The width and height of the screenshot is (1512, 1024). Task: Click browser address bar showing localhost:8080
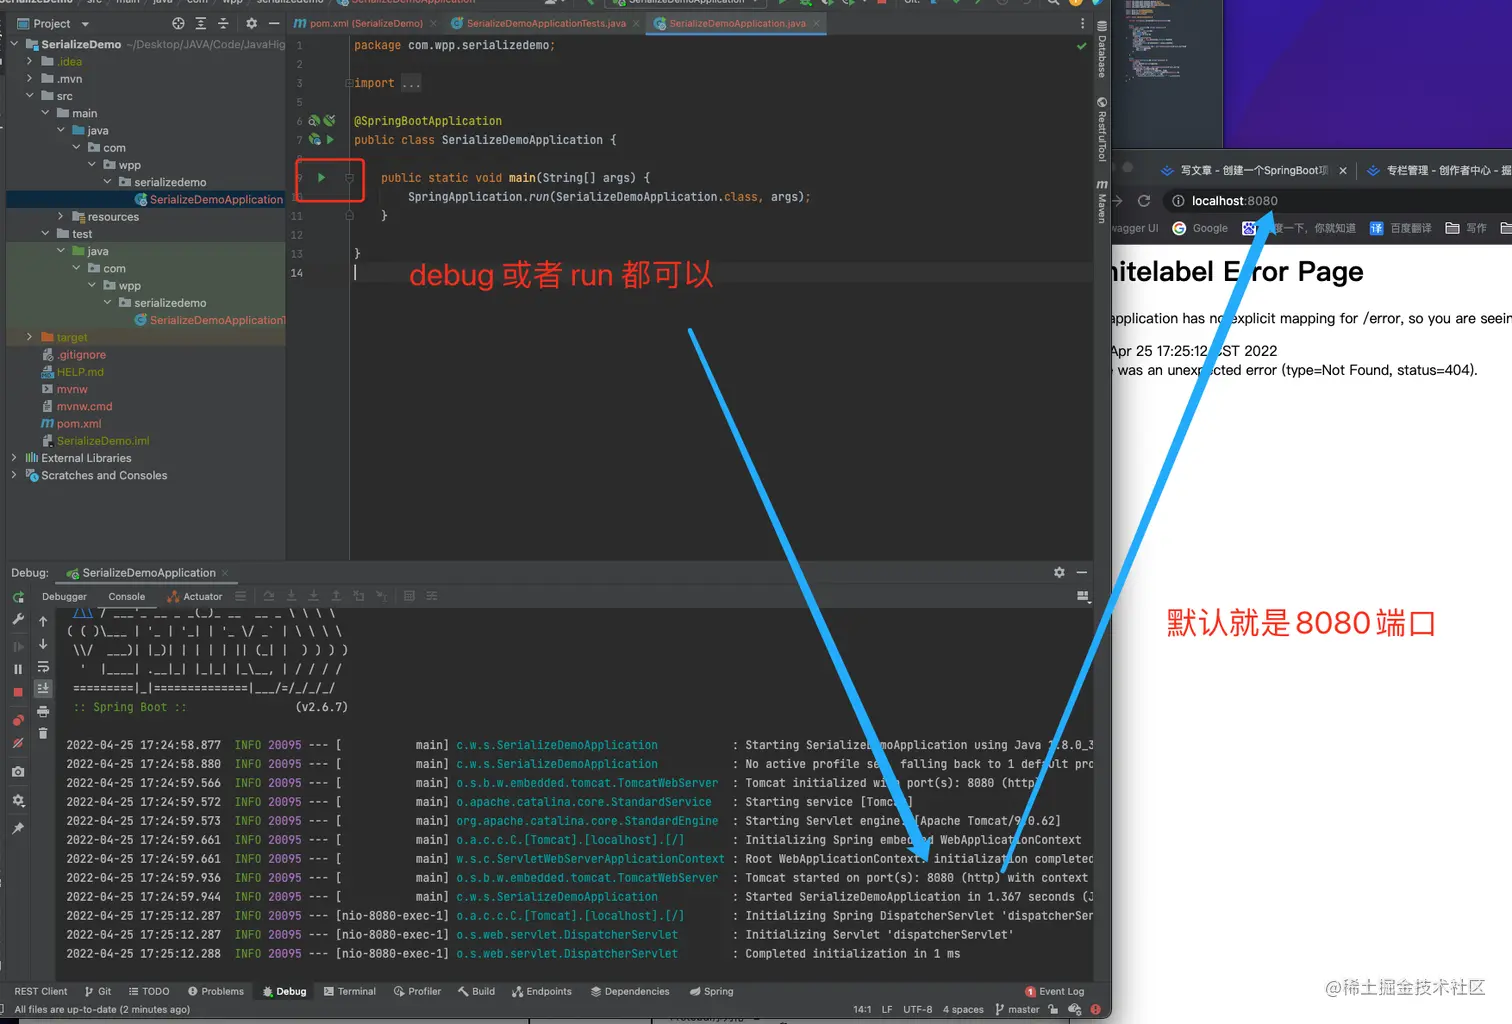click(x=1234, y=201)
